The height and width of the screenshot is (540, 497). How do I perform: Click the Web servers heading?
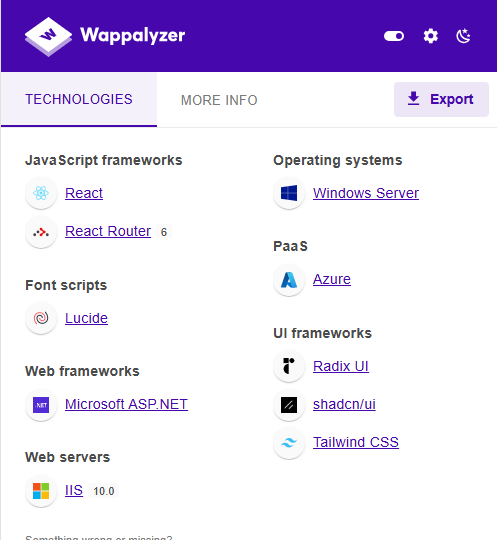pos(68,457)
